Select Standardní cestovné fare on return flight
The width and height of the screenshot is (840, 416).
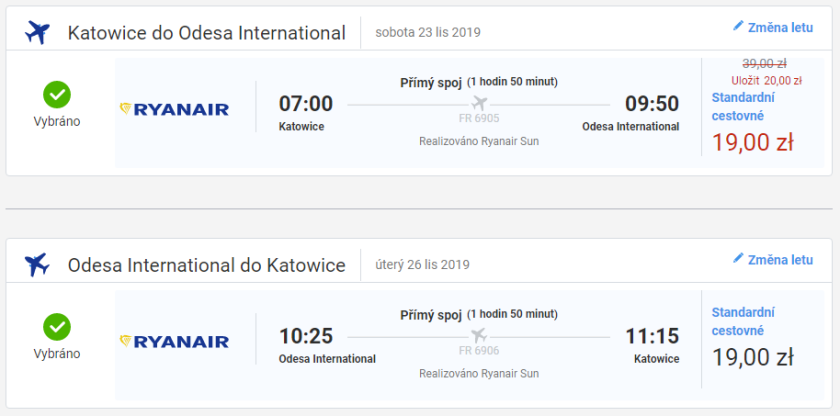(744, 321)
